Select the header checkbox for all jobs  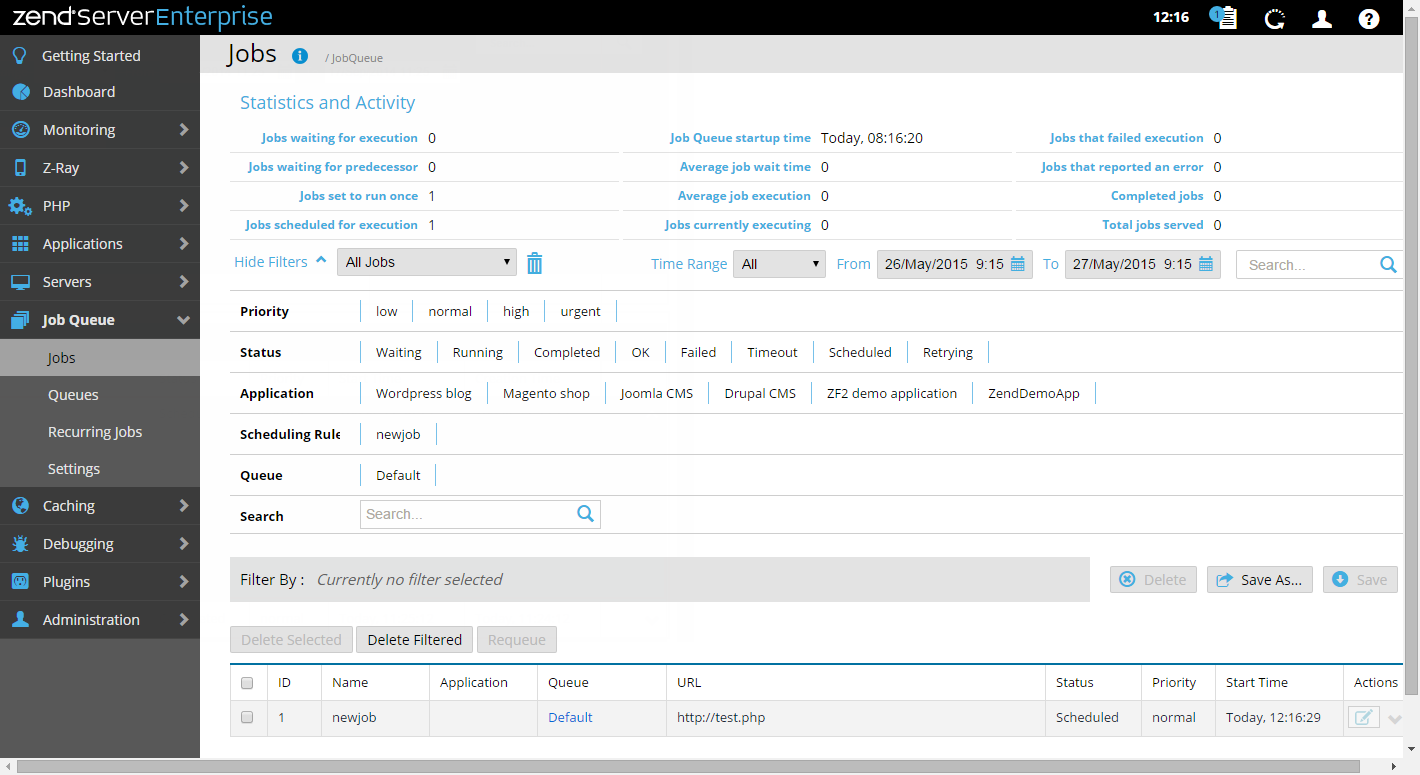point(247,683)
